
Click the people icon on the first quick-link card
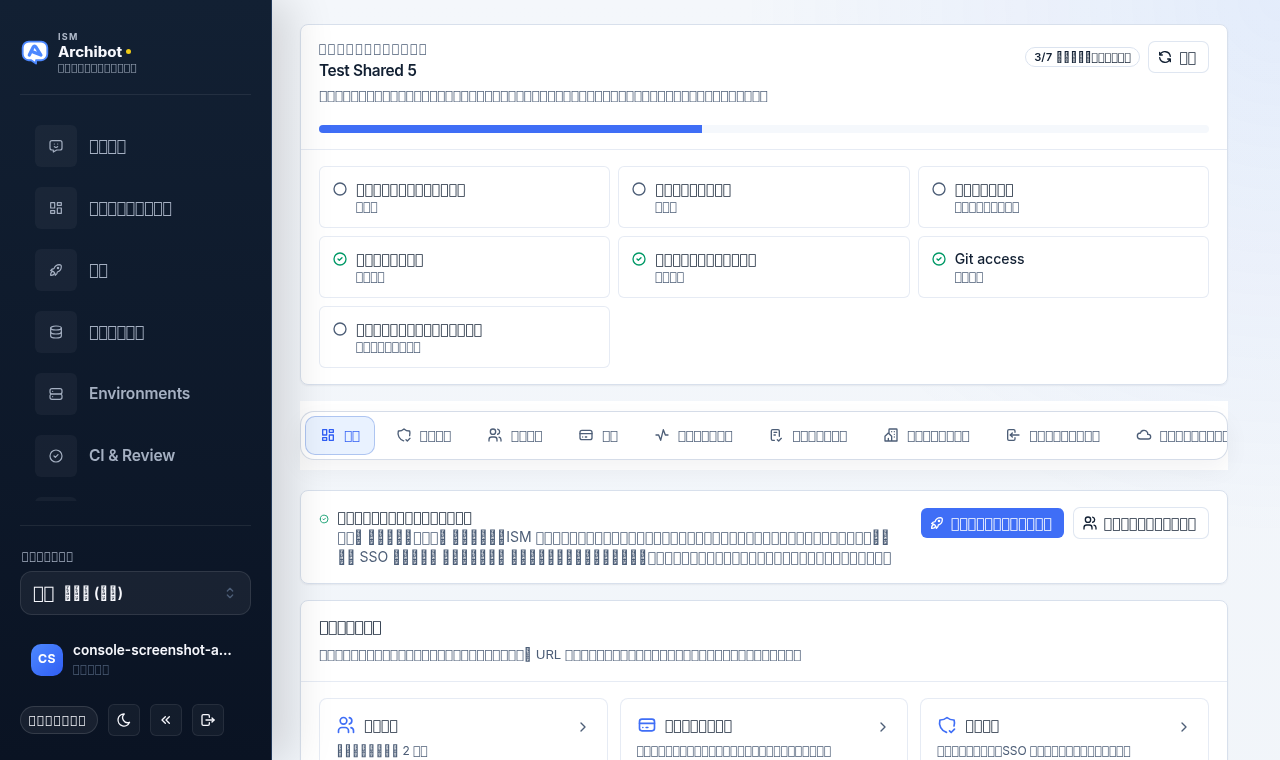pos(346,725)
